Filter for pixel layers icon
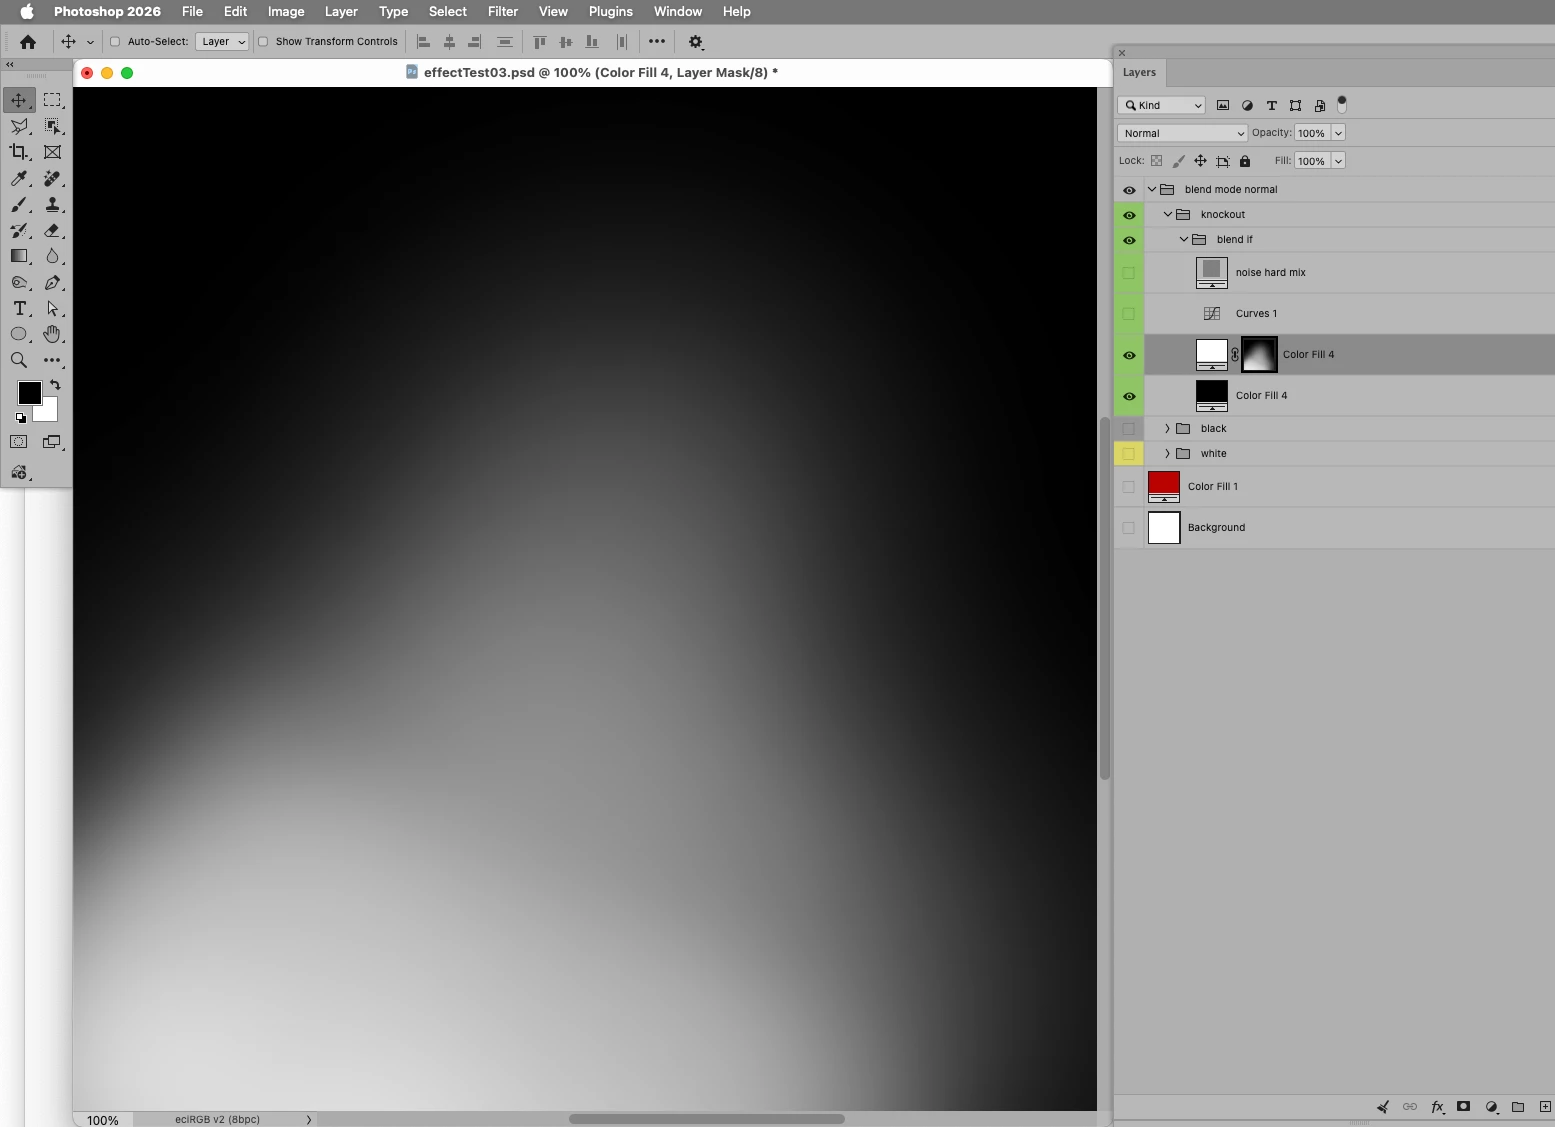Viewport: 1555px width, 1127px height. point(1223,105)
